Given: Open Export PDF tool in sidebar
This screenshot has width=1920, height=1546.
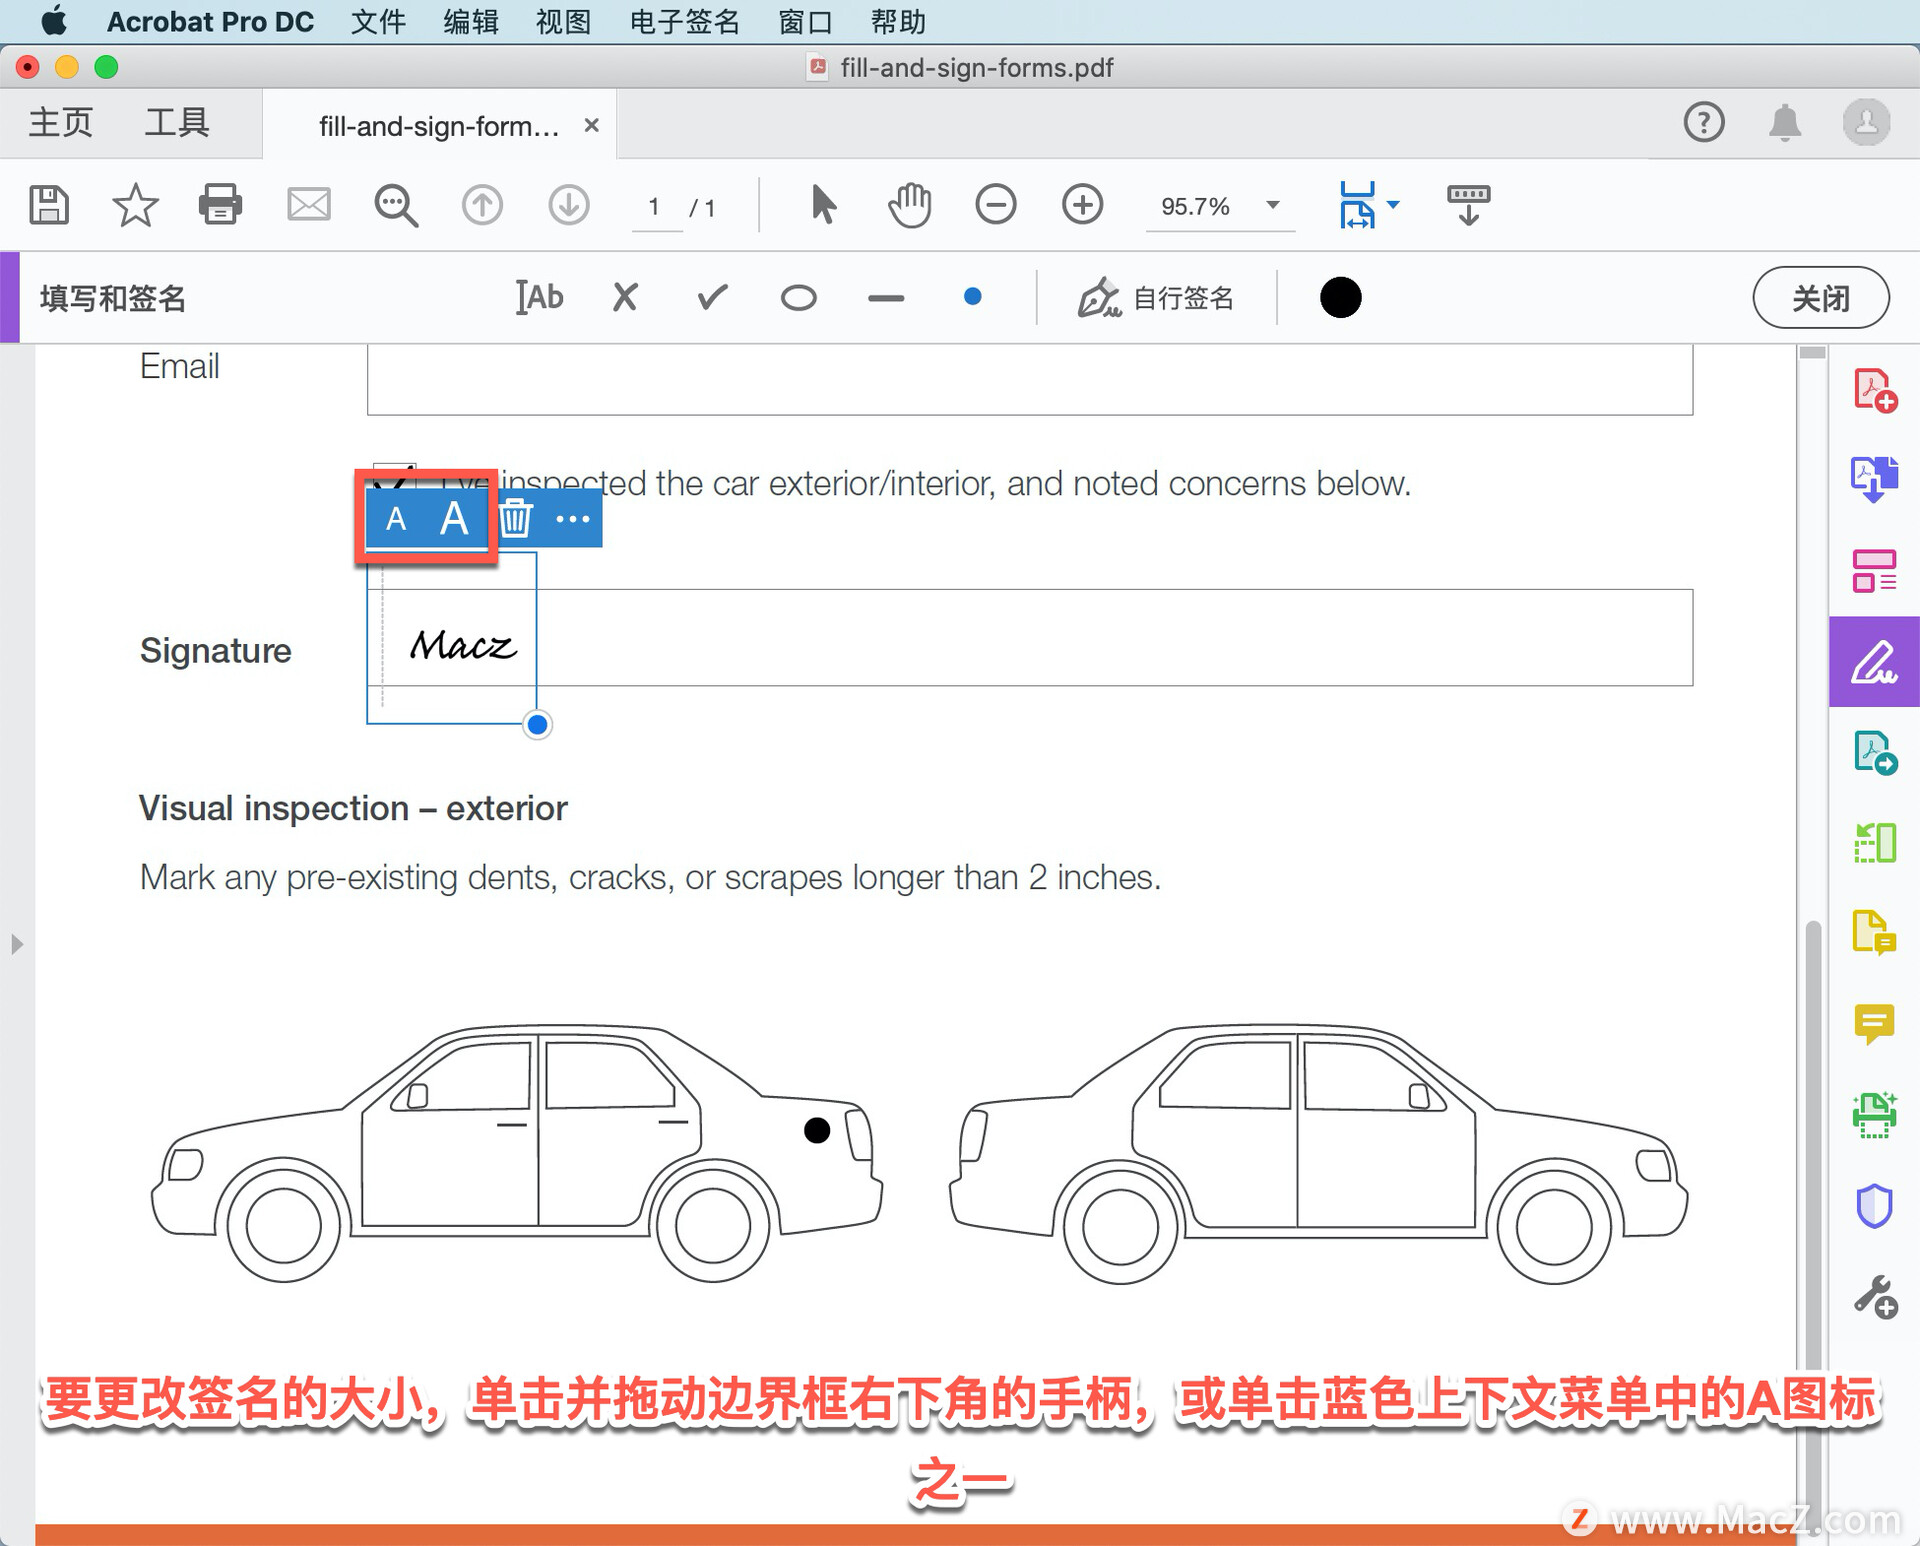Looking at the screenshot, I should pos(1875,479).
